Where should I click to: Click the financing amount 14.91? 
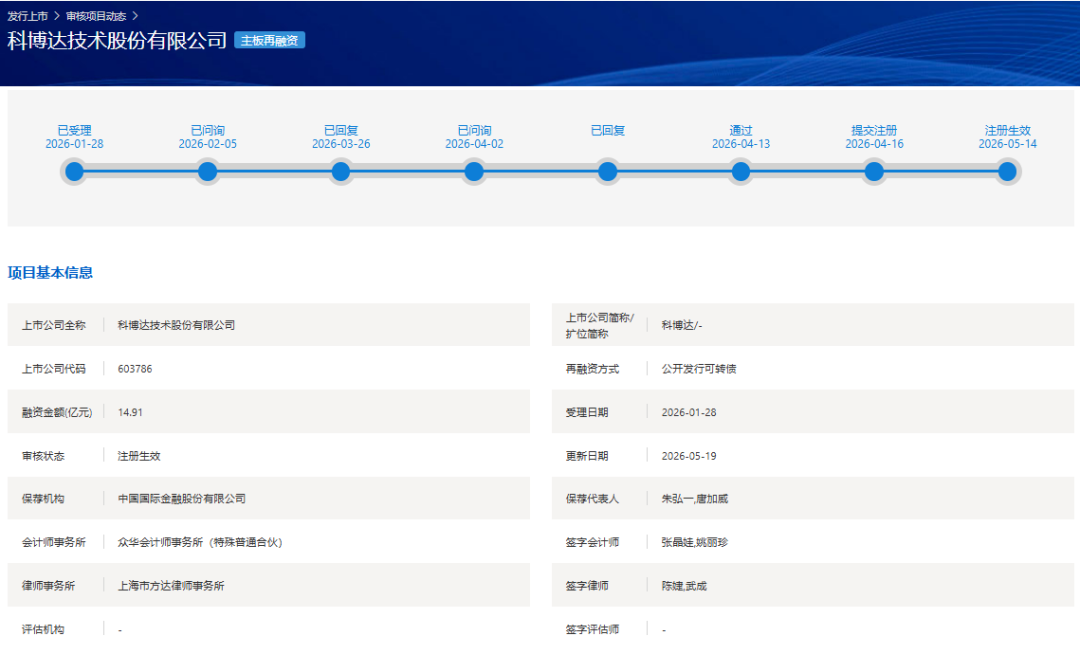pos(130,412)
